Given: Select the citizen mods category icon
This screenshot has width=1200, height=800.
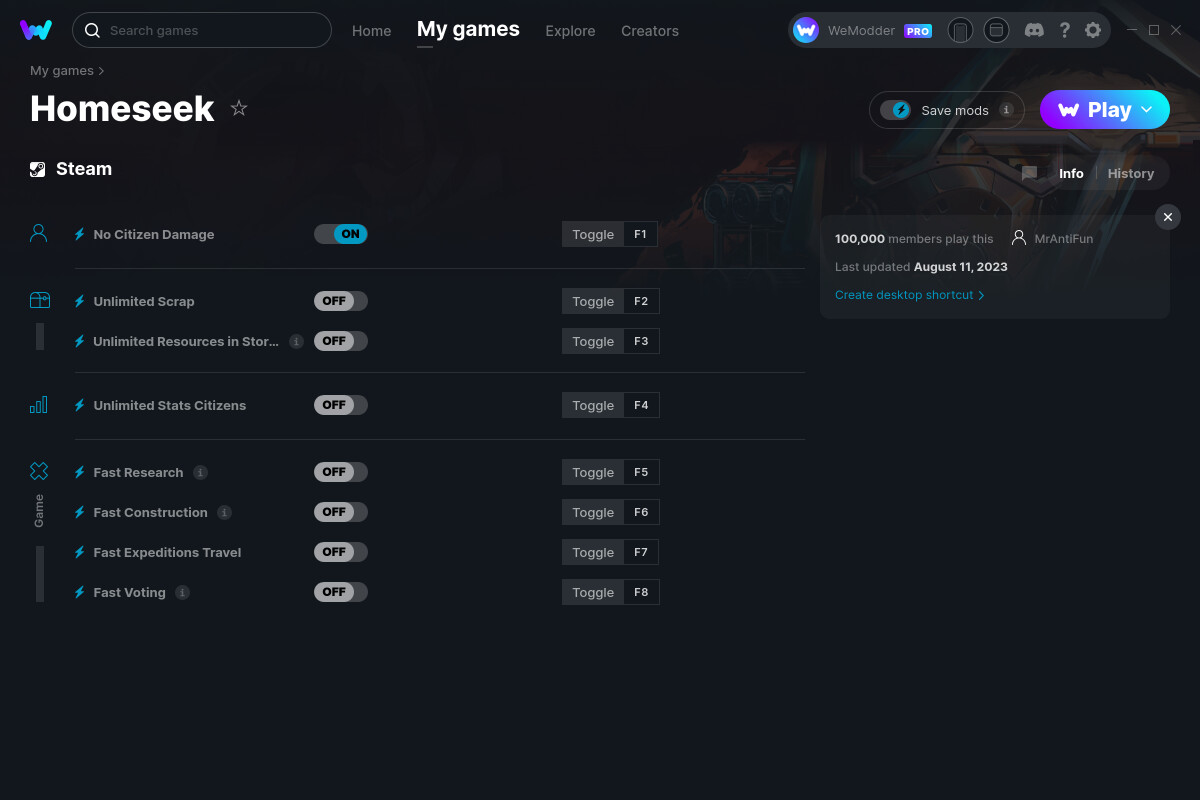Looking at the screenshot, I should 38,232.
